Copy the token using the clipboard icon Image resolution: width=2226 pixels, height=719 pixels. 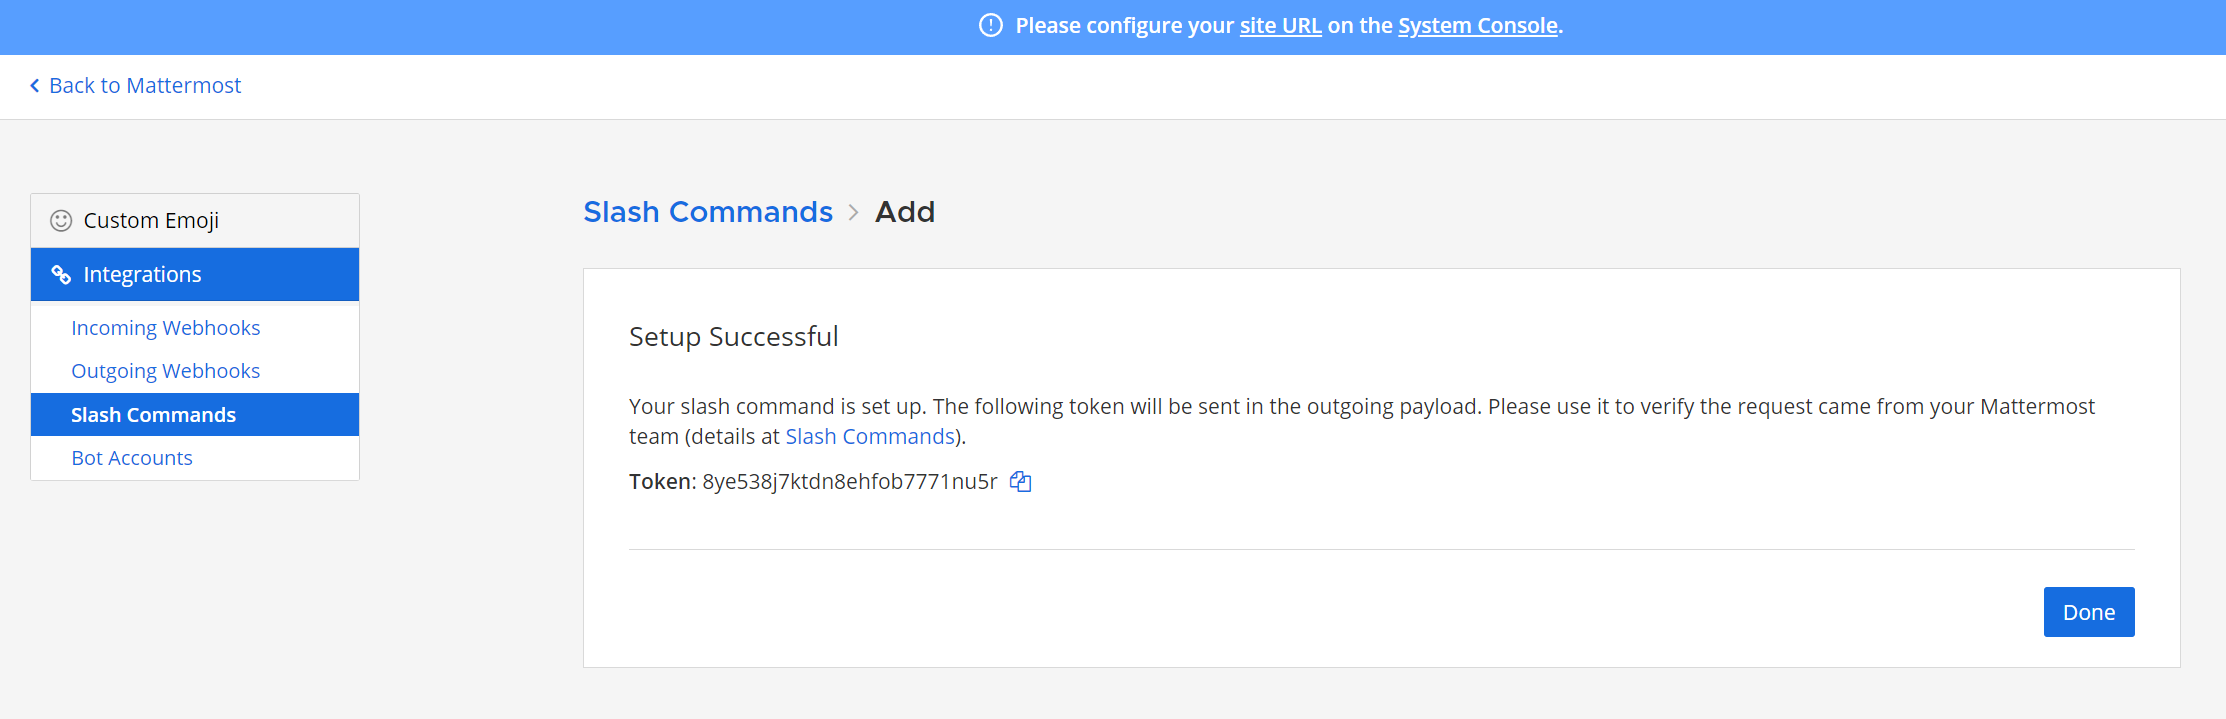(x=1020, y=482)
